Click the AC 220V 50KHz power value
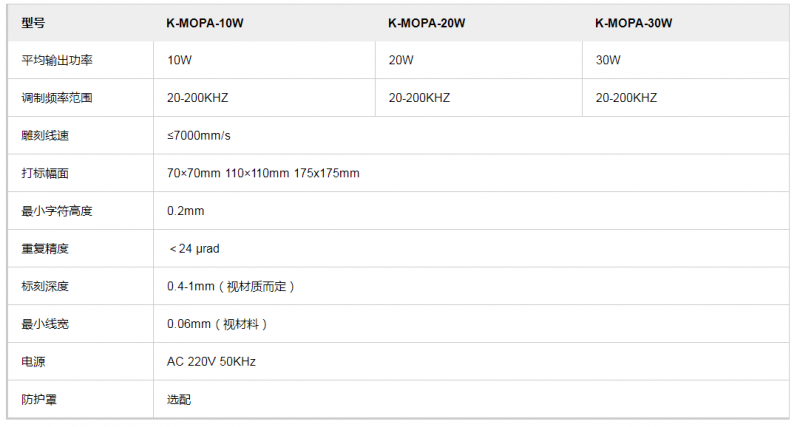 click(x=211, y=361)
